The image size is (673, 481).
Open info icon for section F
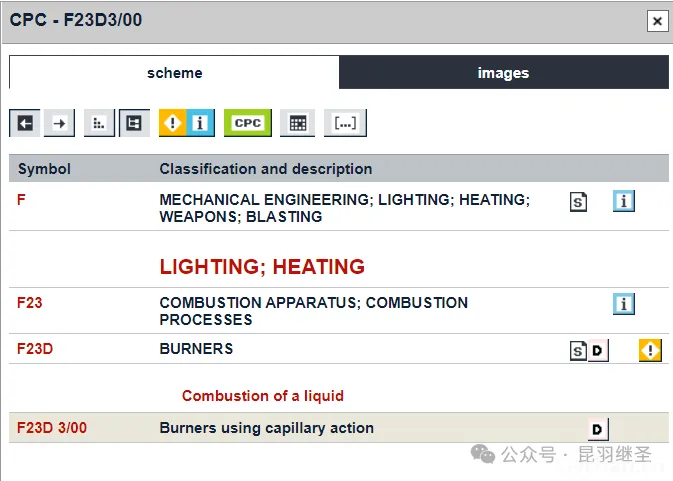[624, 201]
